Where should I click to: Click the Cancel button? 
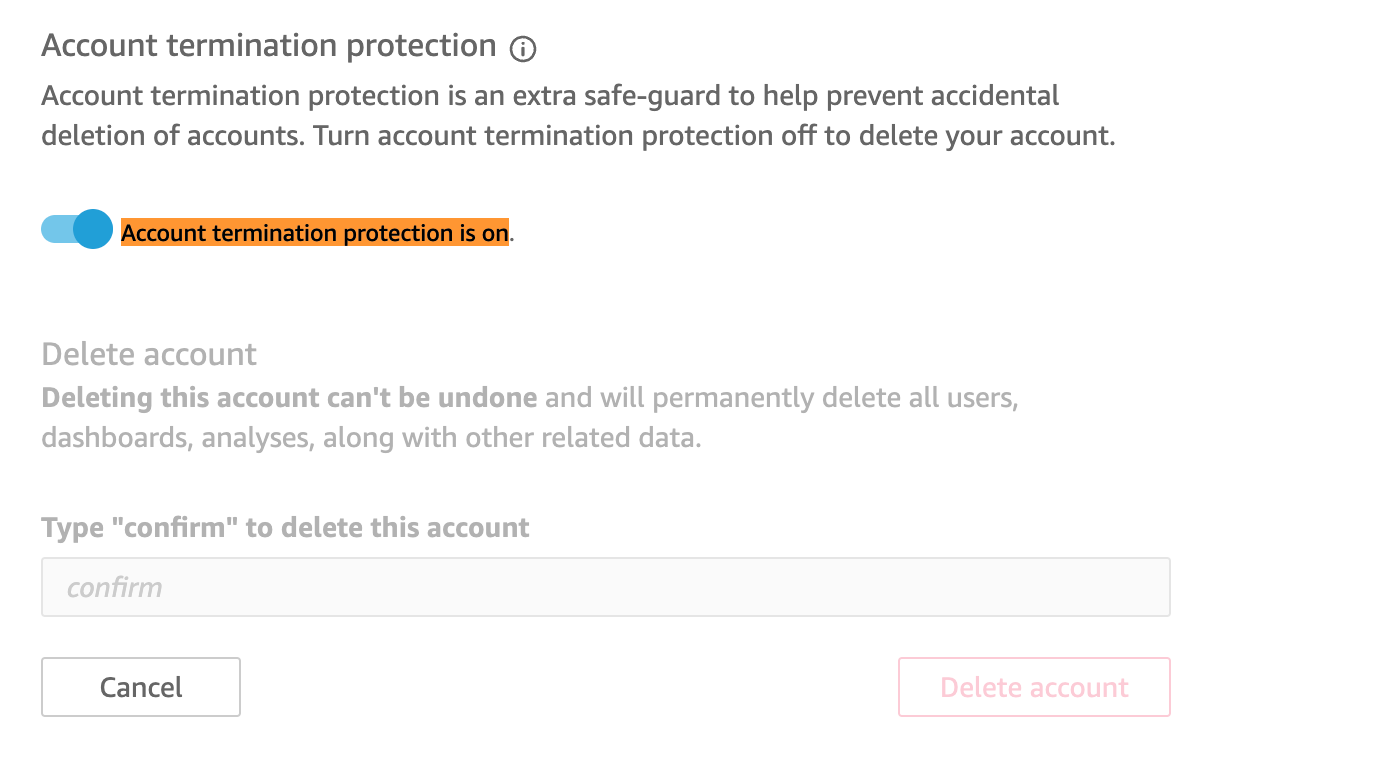point(141,687)
